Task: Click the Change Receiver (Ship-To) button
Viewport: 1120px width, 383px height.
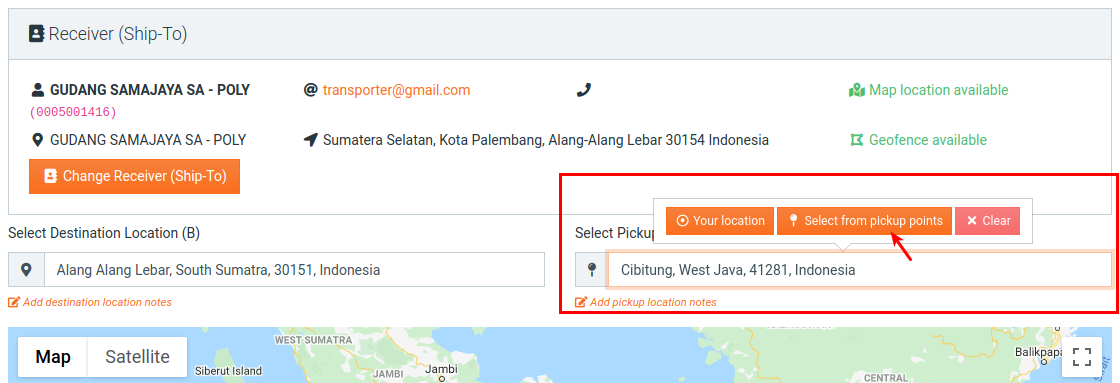Action: (134, 176)
